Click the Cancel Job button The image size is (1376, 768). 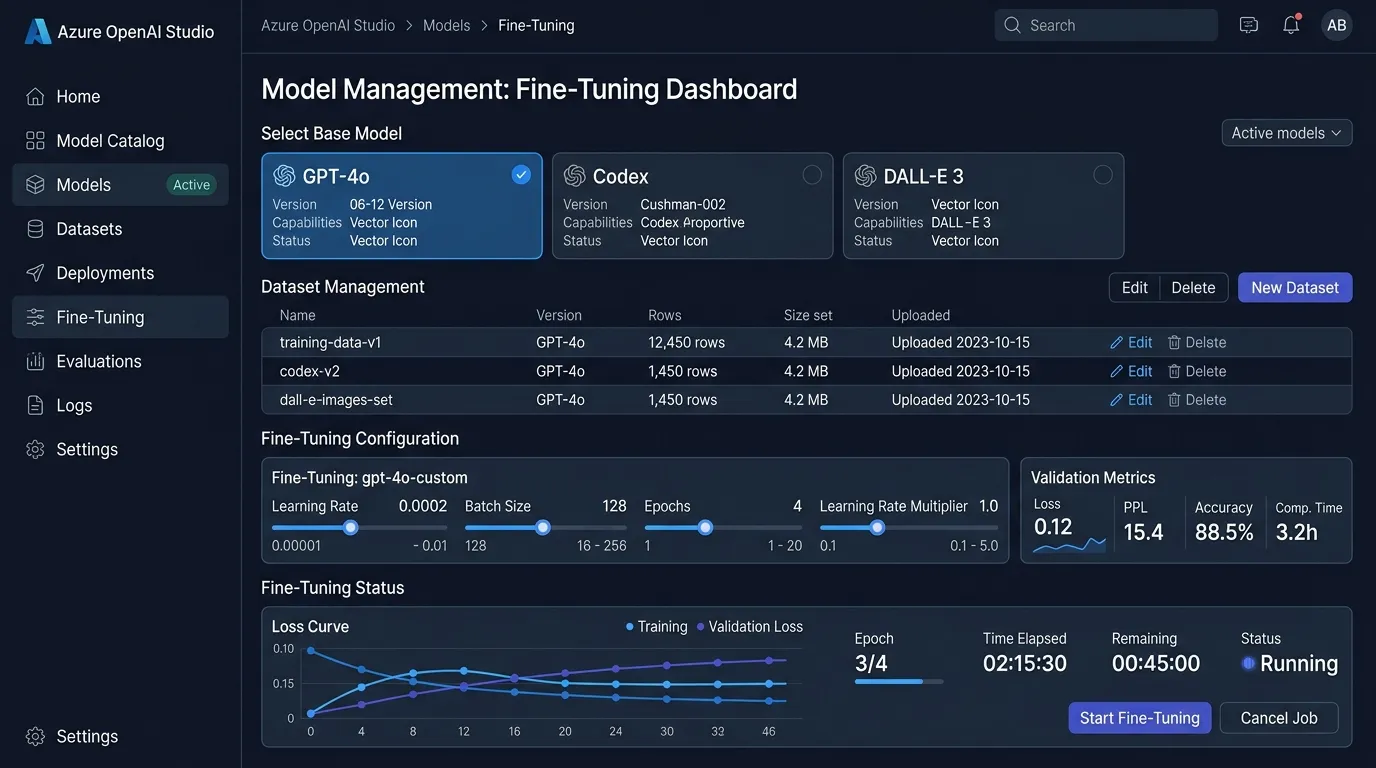click(x=1279, y=718)
